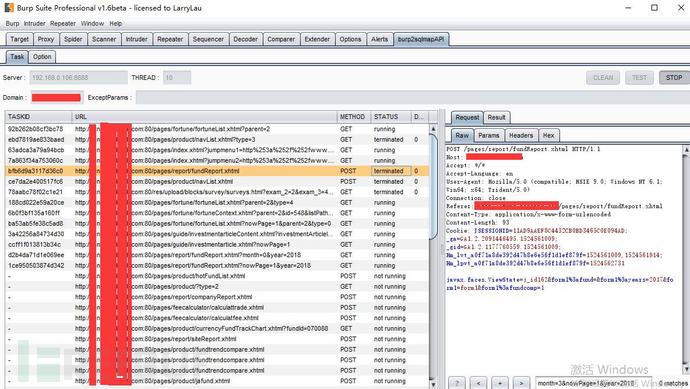The height and width of the screenshot is (389, 690).
Task: Click the search help question-mark button
Action: coord(457,383)
